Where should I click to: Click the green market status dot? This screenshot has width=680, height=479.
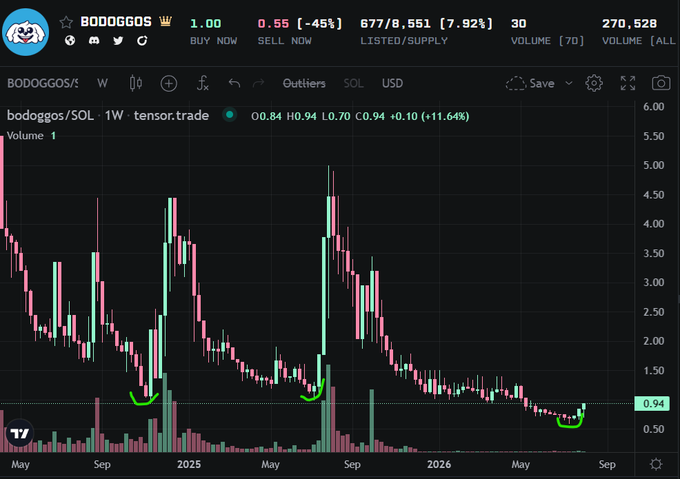pyautogui.click(x=229, y=115)
